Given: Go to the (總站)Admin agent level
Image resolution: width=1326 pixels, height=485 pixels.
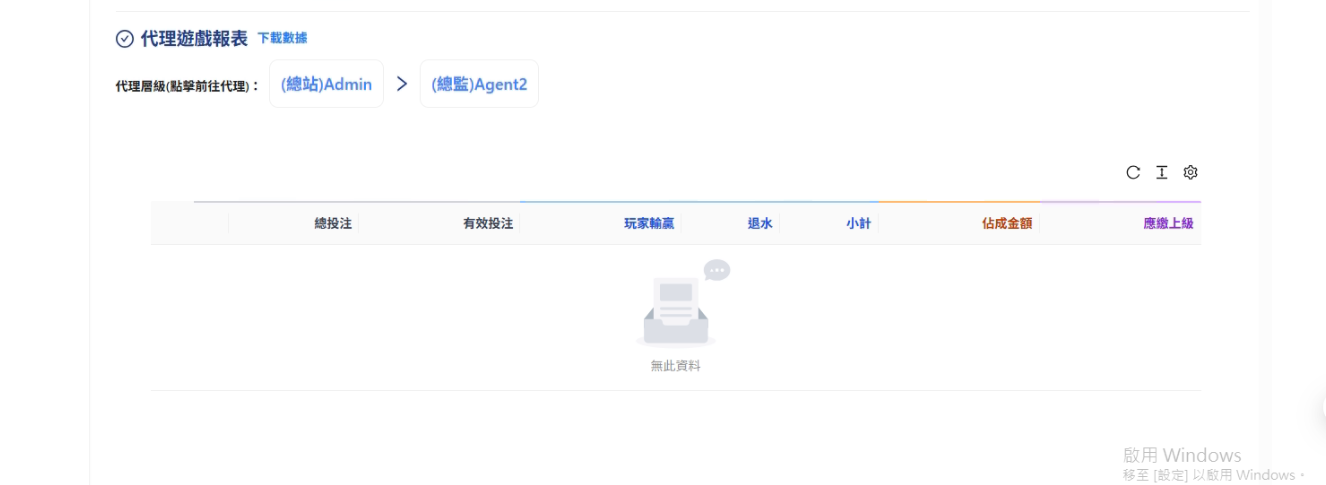Looking at the screenshot, I should [326, 84].
